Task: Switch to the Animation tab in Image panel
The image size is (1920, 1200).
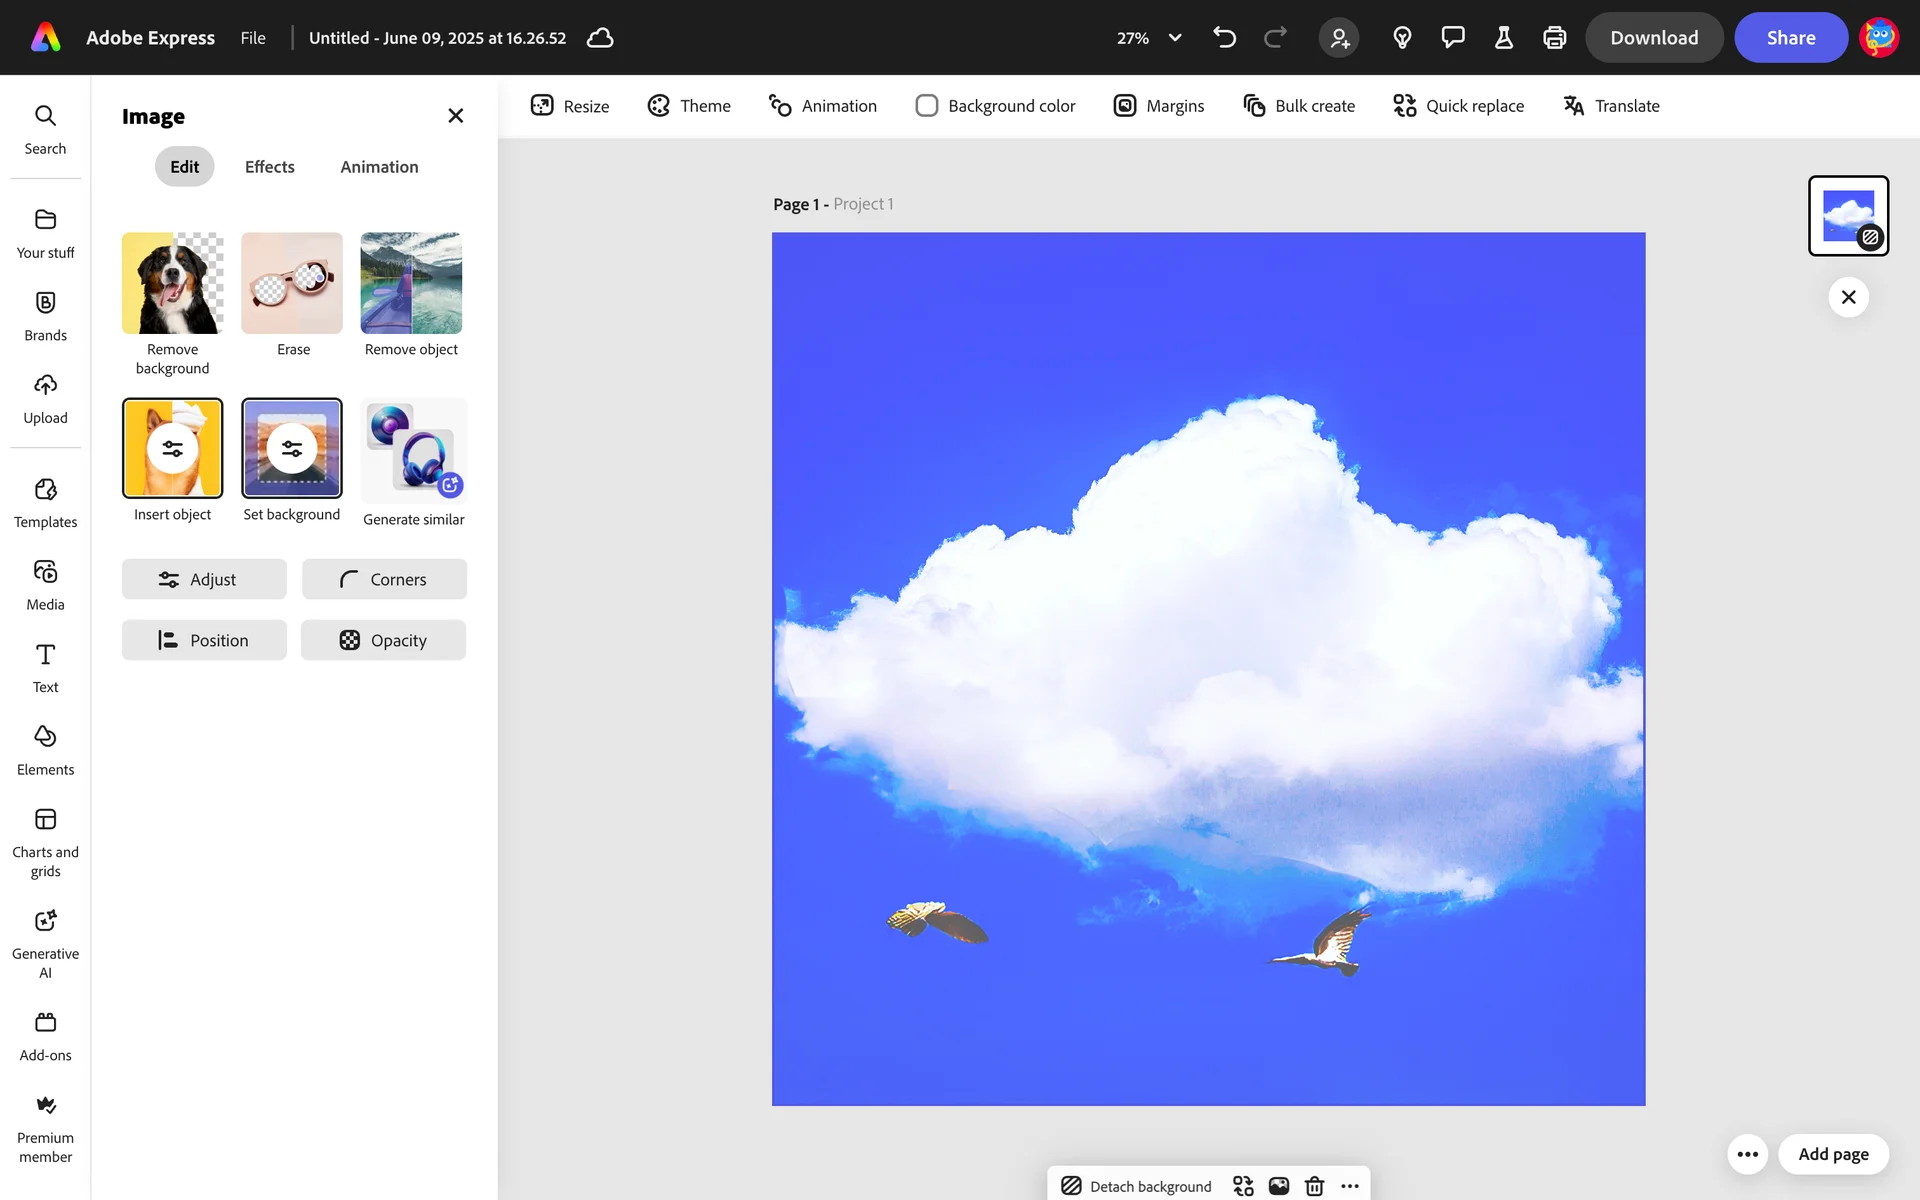Action: (x=379, y=167)
